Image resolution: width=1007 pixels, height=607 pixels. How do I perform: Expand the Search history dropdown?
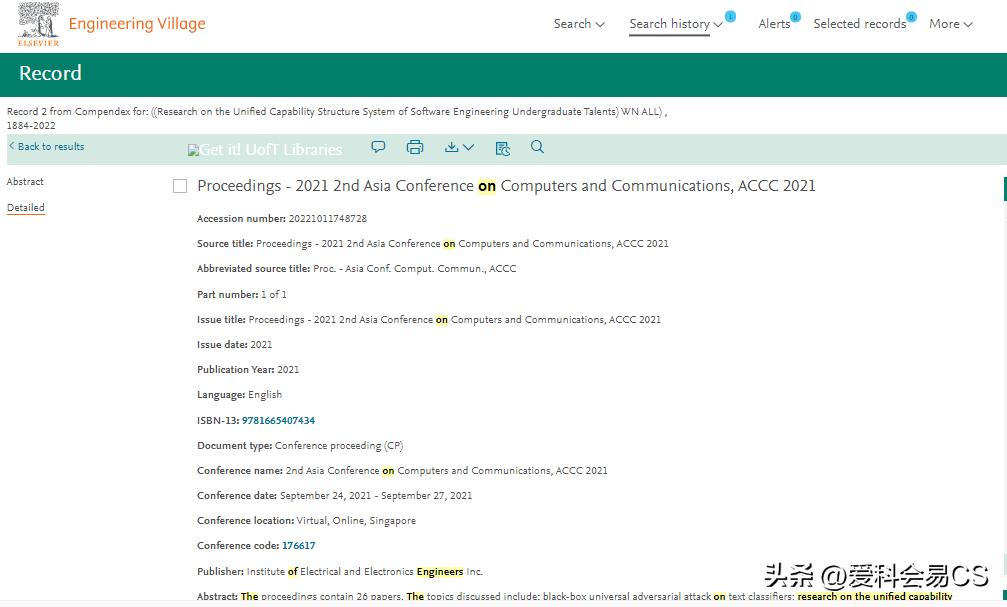[x=675, y=24]
